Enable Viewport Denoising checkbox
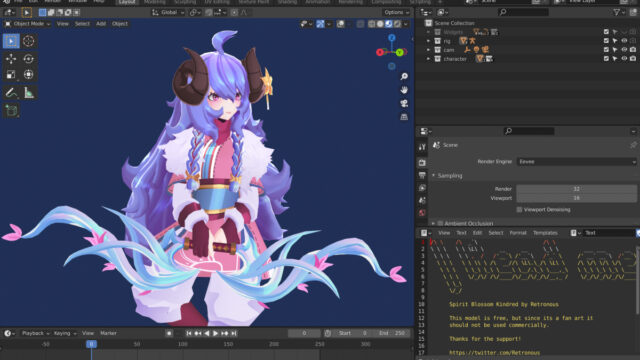Image resolution: width=640 pixels, height=360 pixels. pyautogui.click(x=519, y=209)
